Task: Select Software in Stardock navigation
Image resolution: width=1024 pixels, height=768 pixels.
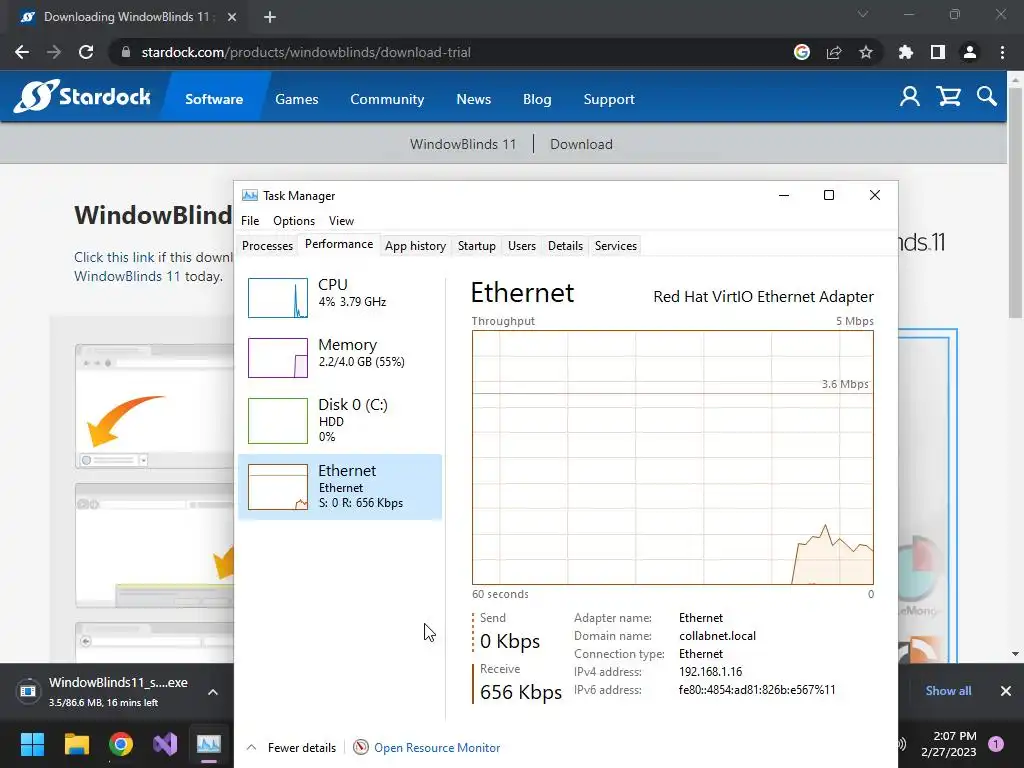Action: [x=214, y=99]
